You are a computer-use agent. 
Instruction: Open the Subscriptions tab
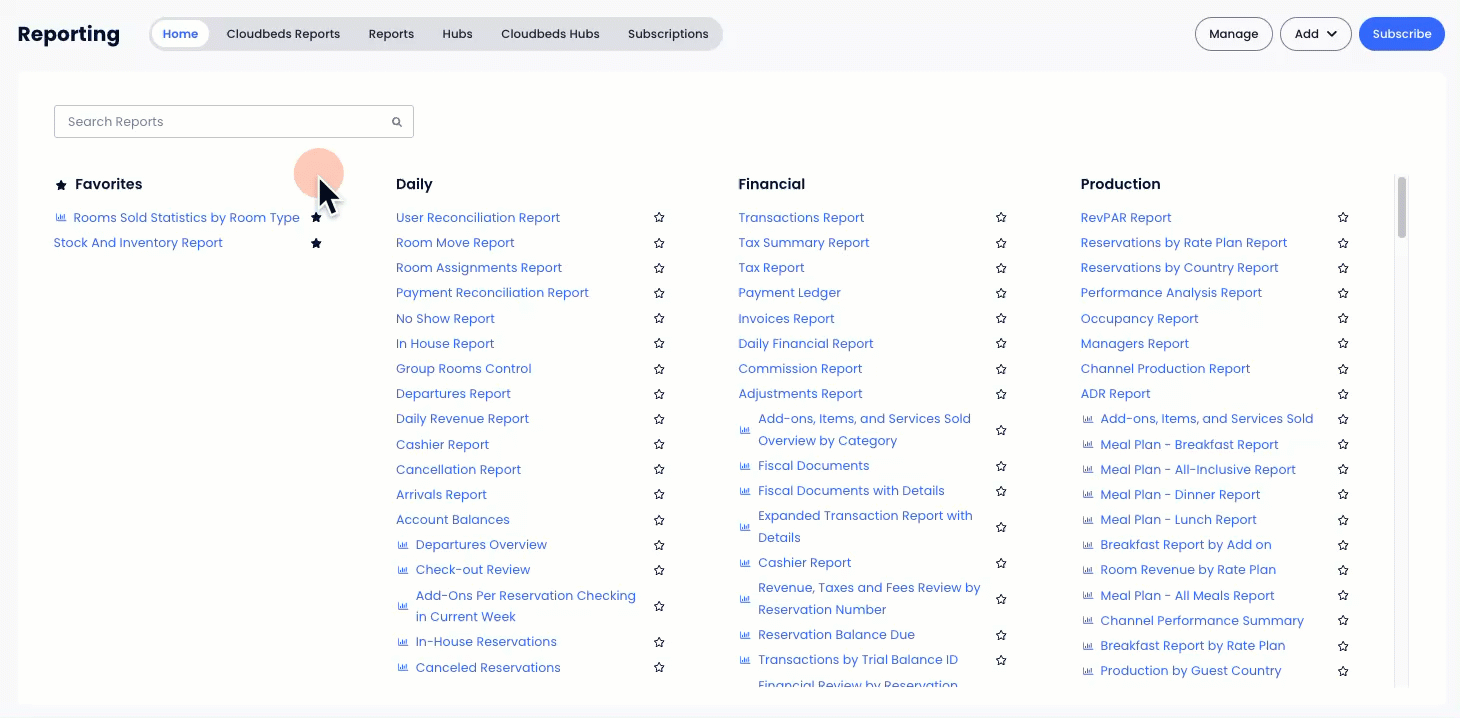click(x=668, y=34)
